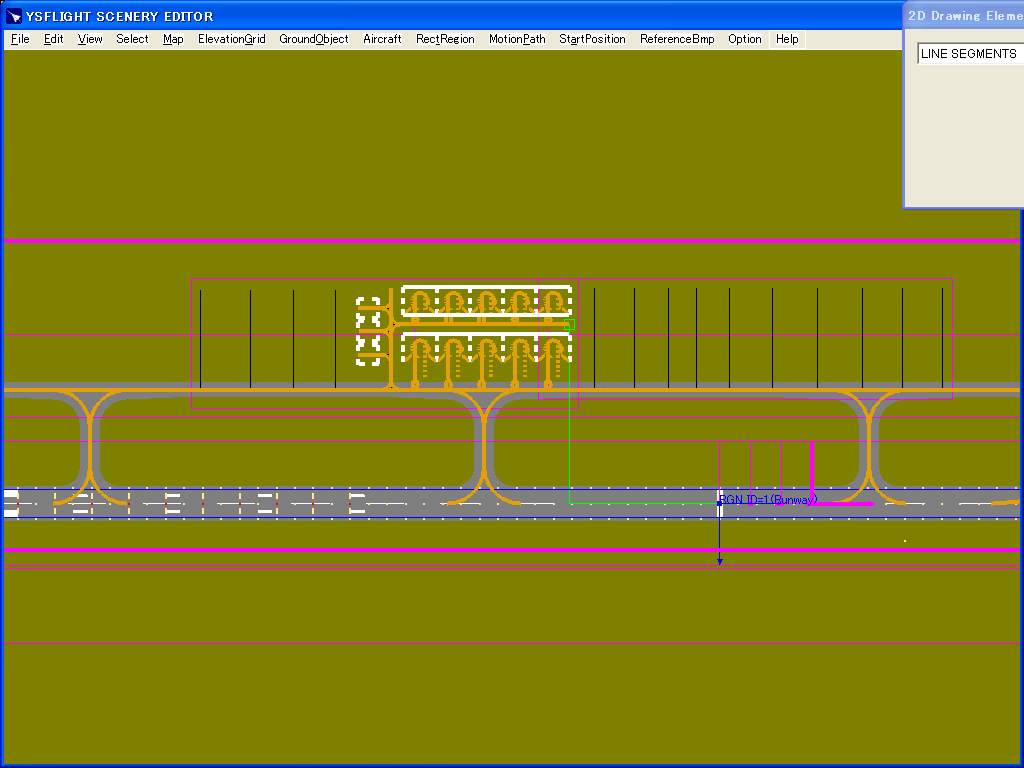Viewport: 1024px width, 768px height.
Task: Open the View menu
Action: [90, 39]
